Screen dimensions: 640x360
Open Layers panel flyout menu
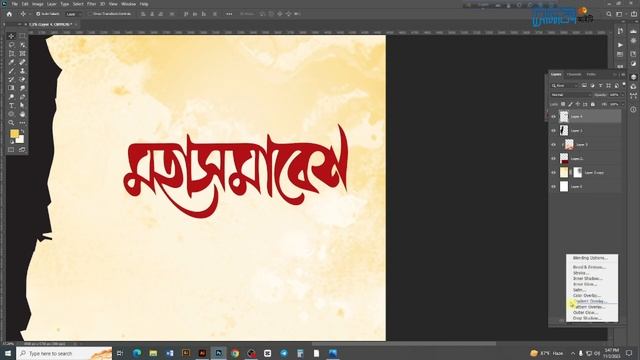click(x=623, y=75)
